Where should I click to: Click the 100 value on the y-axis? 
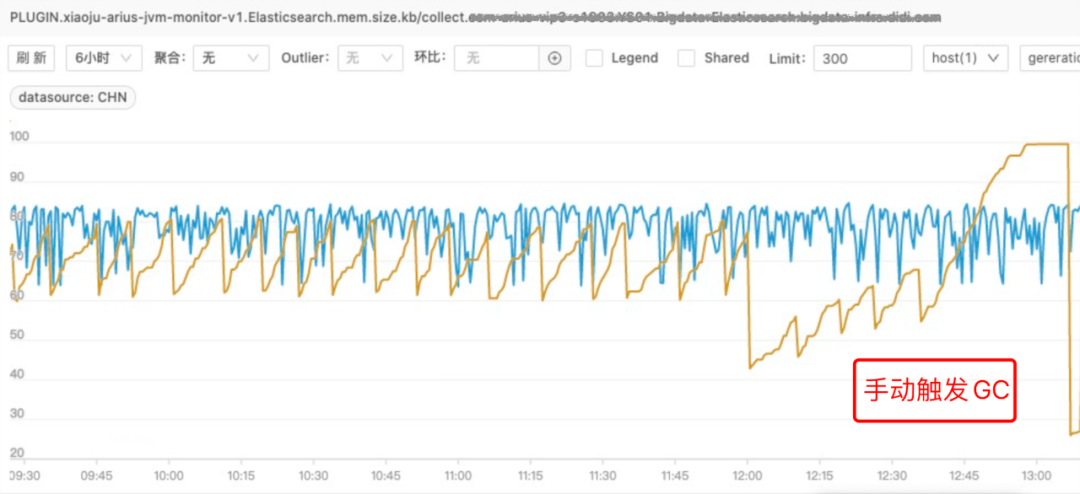click(20, 137)
